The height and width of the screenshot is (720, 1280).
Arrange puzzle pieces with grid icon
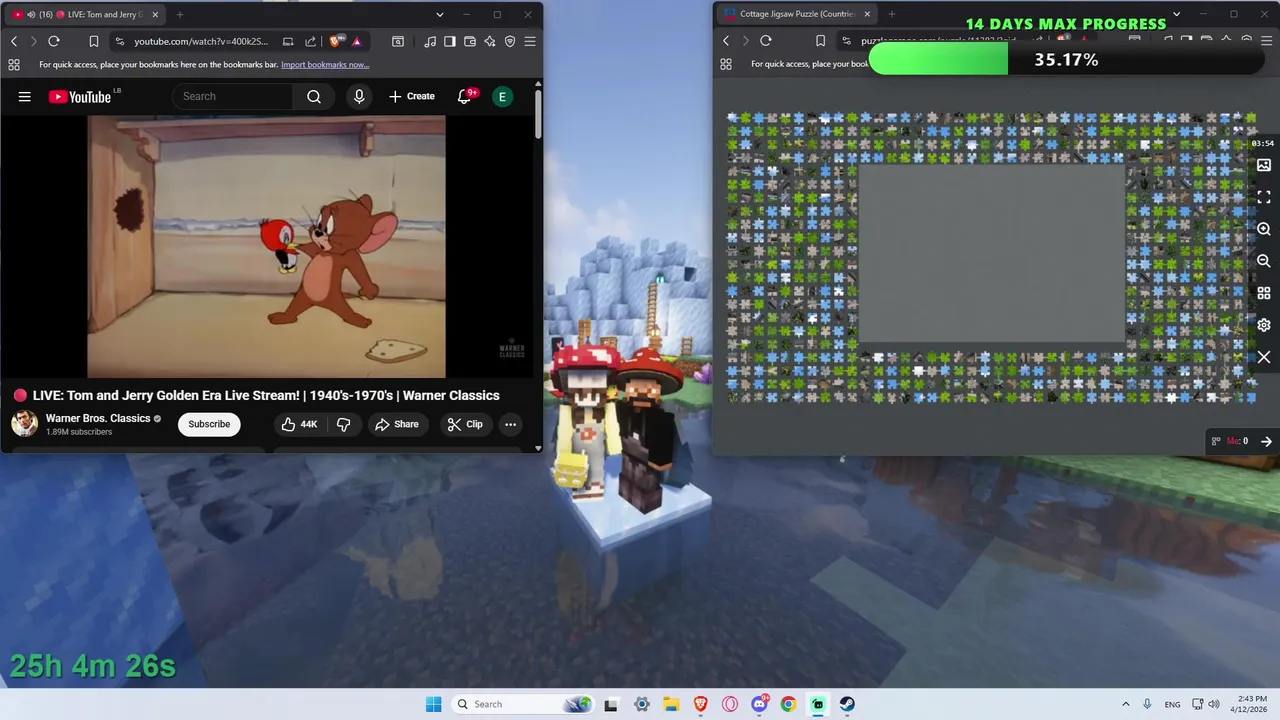1264,293
